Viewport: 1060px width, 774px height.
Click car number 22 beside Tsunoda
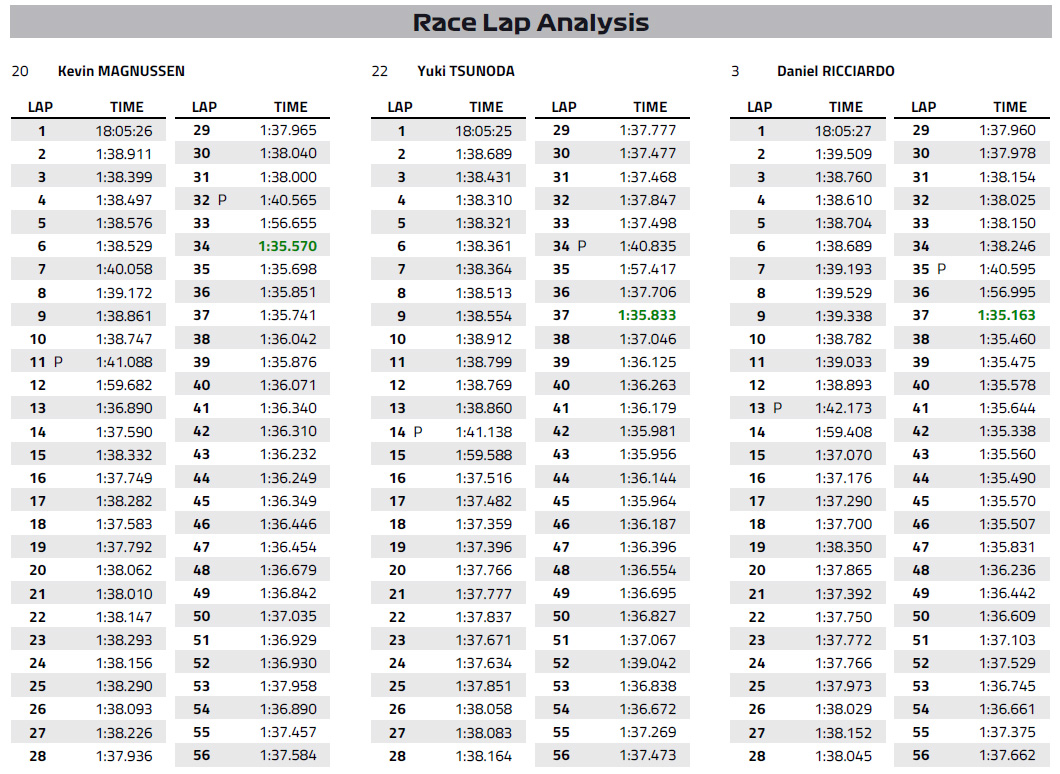[x=380, y=71]
